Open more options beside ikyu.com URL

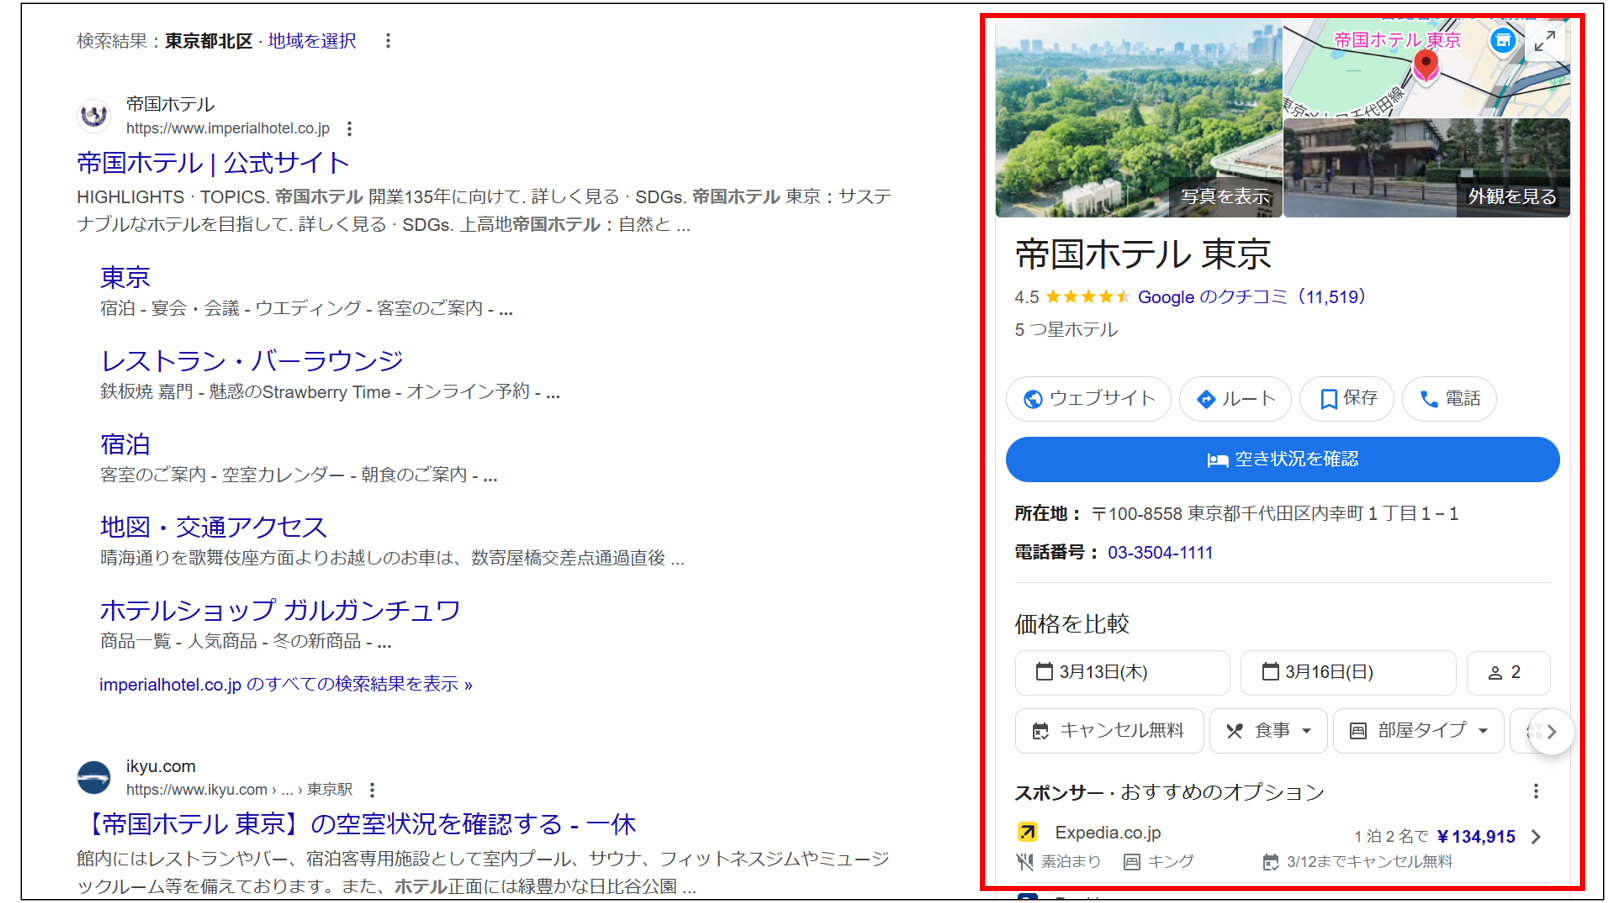click(372, 790)
